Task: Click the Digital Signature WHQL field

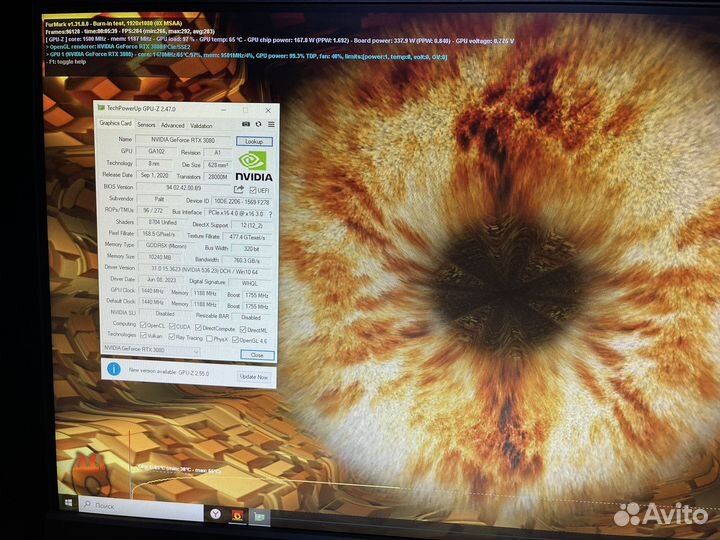Action: click(x=249, y=283)
